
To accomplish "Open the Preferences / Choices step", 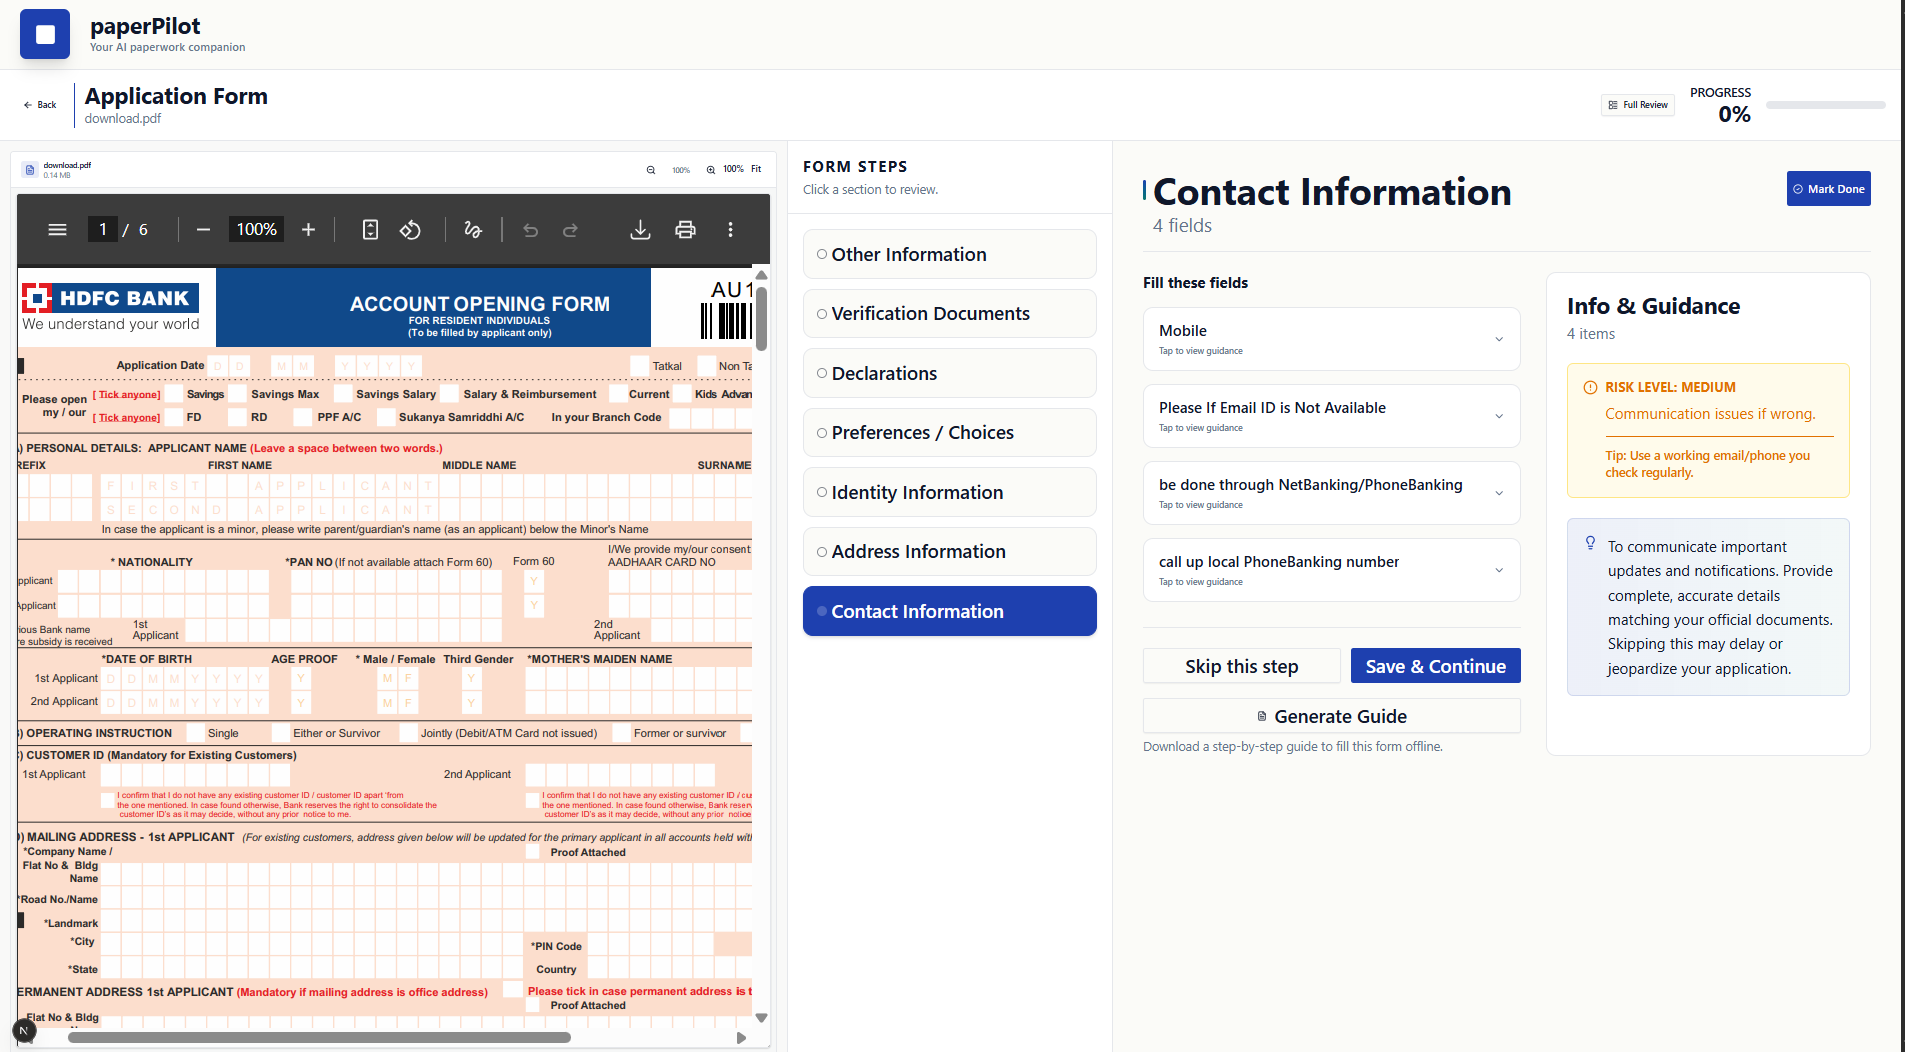I will click(x=949, y=433).
